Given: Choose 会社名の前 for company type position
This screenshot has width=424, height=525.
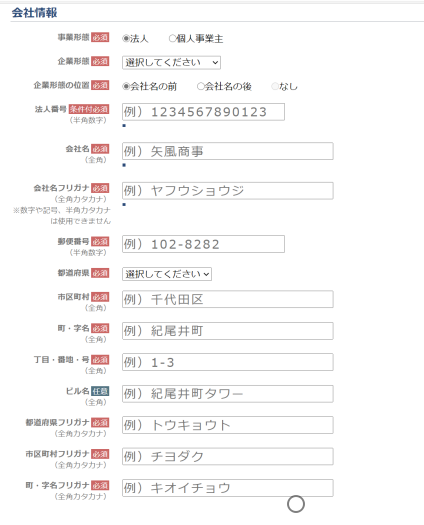Looking at the screenshot, I should (x=126, y=86).
